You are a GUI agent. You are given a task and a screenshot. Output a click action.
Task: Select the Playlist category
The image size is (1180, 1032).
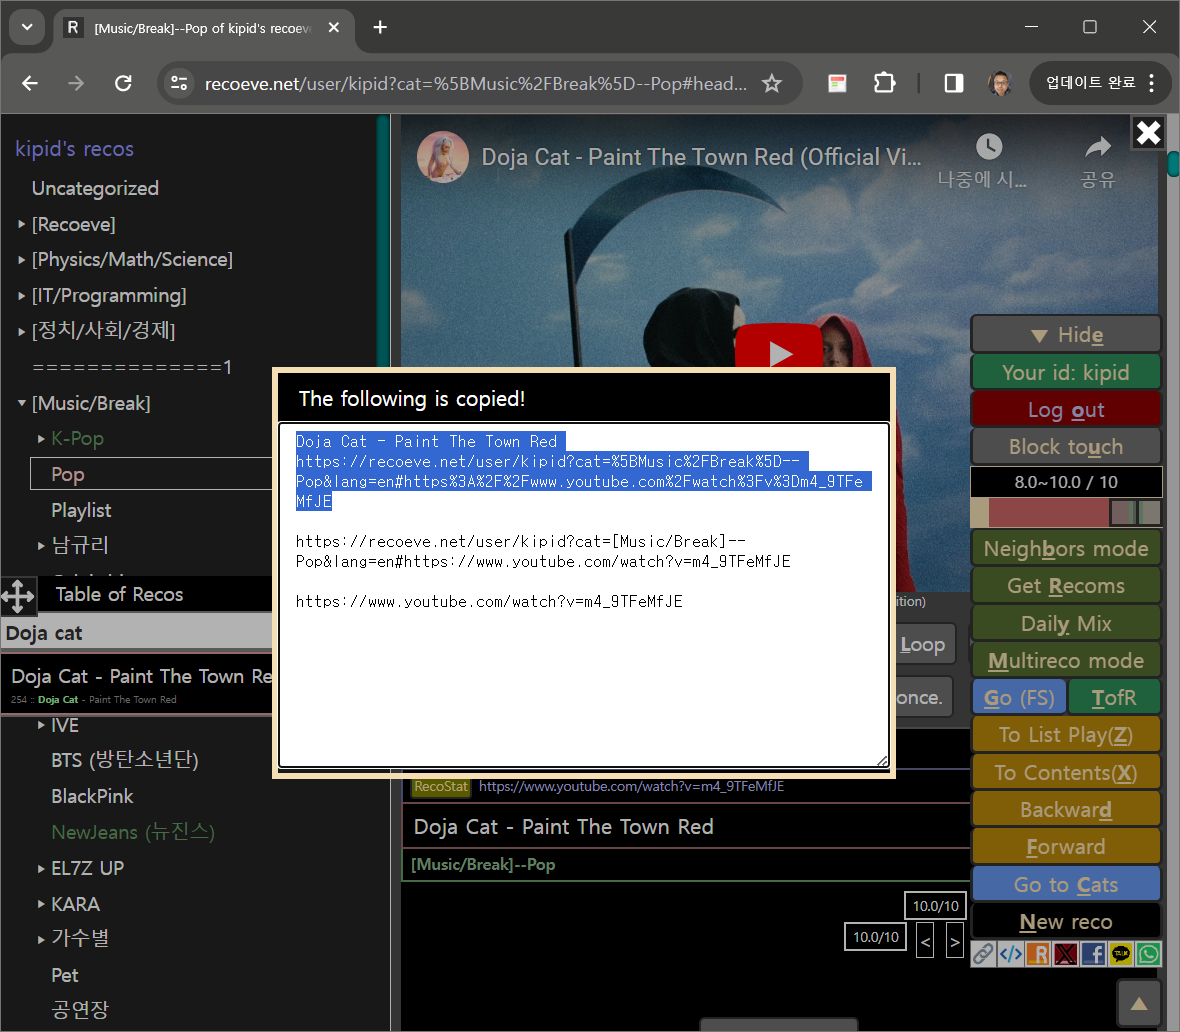[x=81, y=510]
